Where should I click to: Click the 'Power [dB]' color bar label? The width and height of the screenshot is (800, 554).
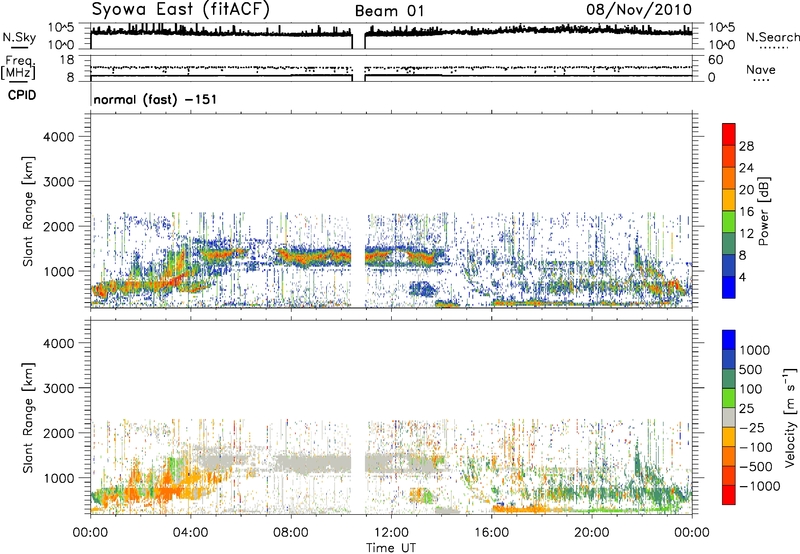[x=763, y=211]
